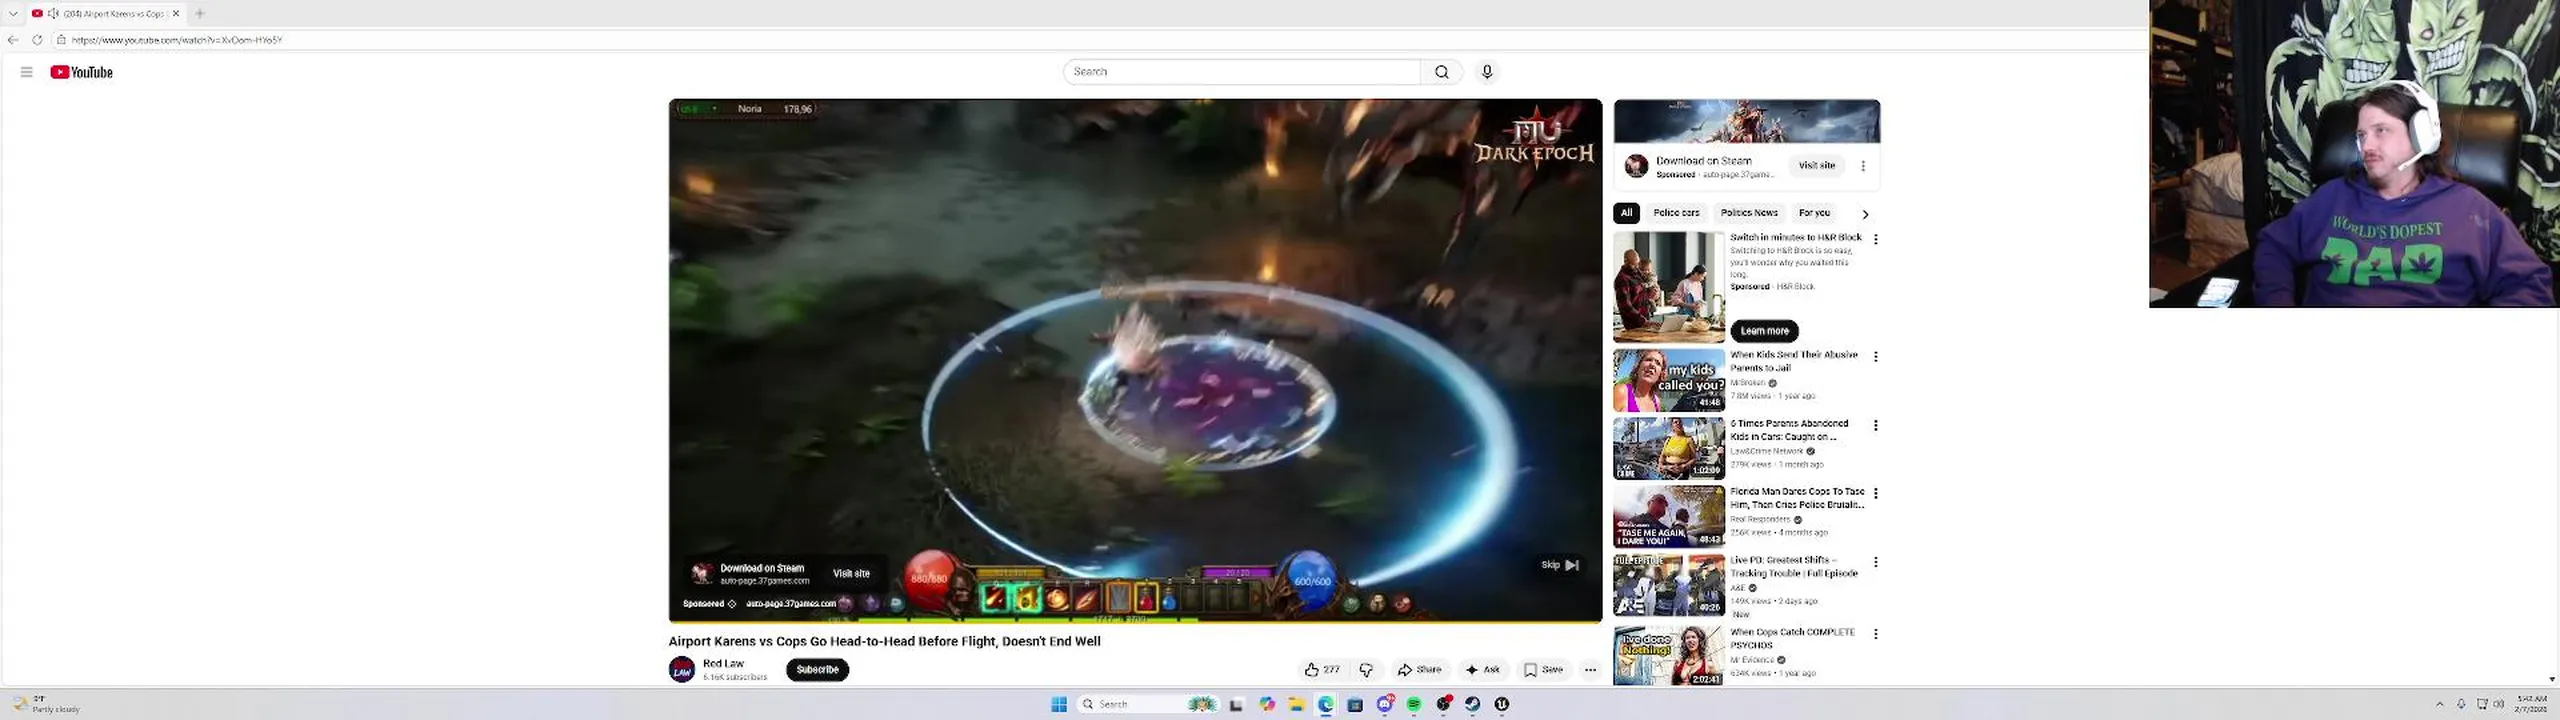Show hidden system tray icons chevron

[2439, 704]
